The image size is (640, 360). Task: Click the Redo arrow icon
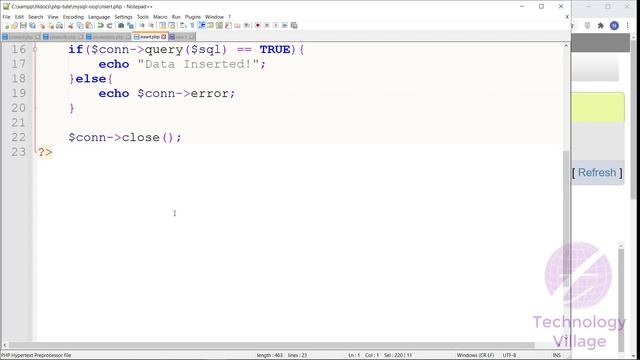pos(109,25)
